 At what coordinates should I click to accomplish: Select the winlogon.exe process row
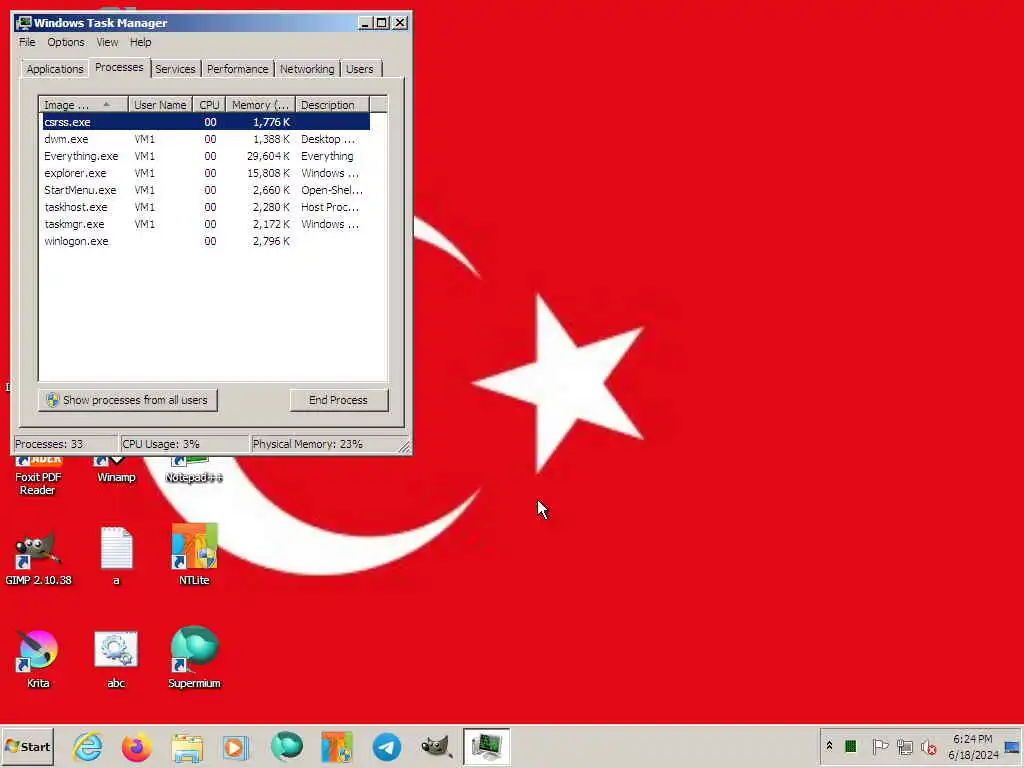point(206,241)
